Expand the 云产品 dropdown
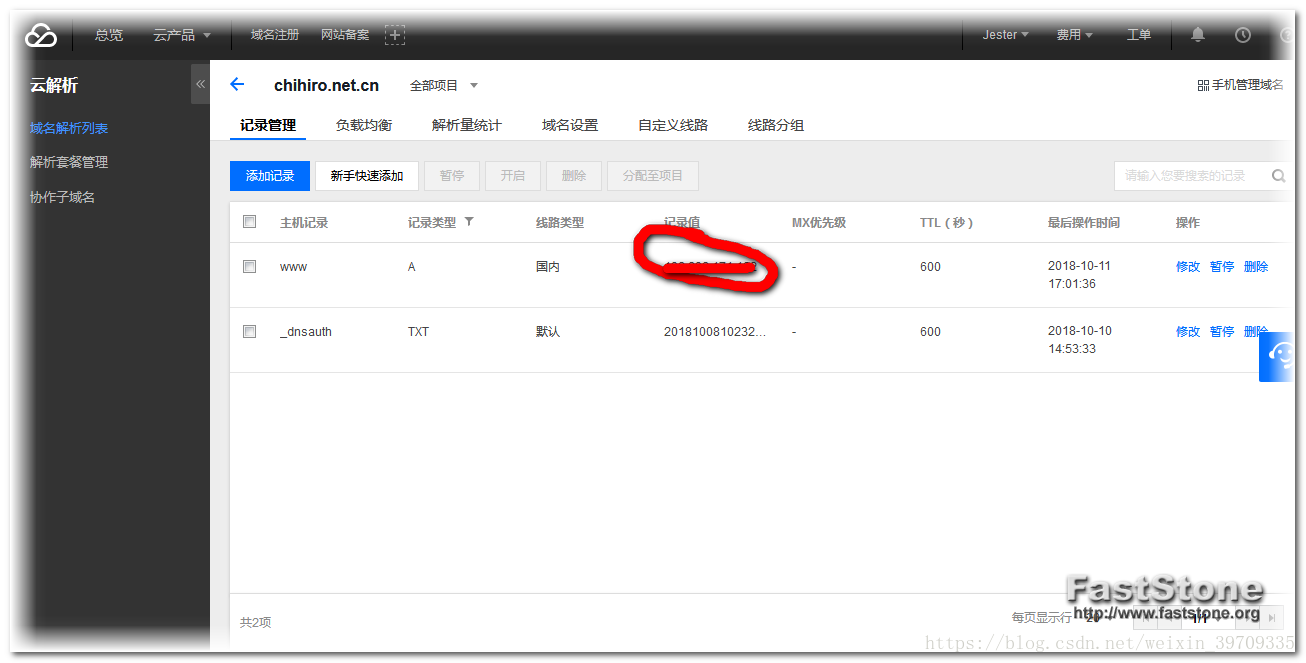 pyautogui.click(x=182, y=35)
